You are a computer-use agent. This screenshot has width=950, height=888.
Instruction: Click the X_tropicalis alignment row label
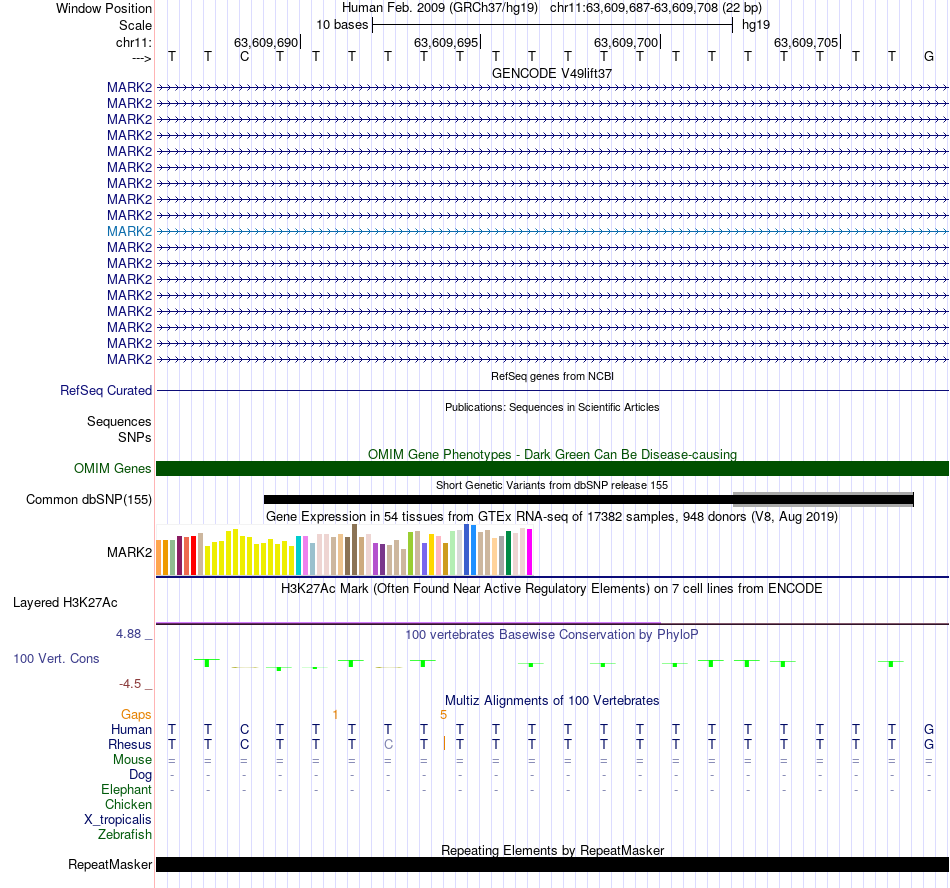click(118, 820)
